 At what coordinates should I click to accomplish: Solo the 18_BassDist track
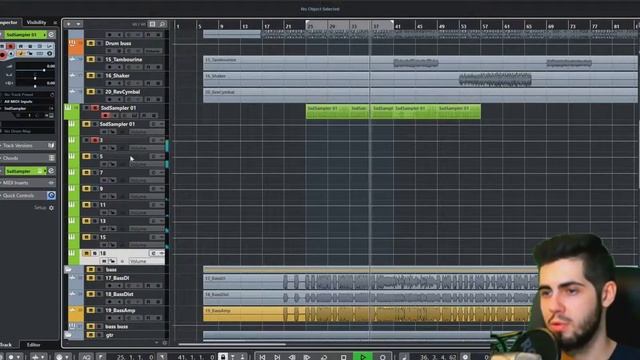[x=99, y=294]
